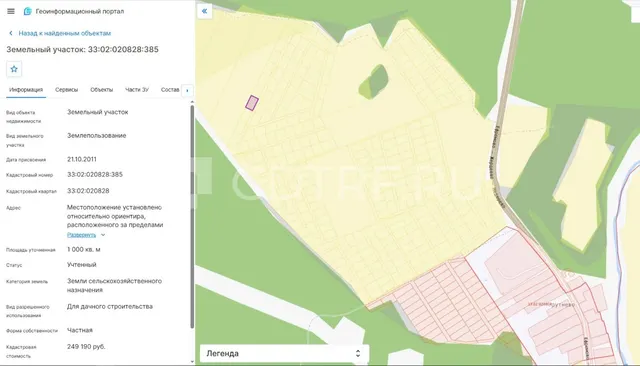Click the cadastral cost 249 190 руб.
The height and width of the screenshot is (366, 640).
click(x=86, y=346)
